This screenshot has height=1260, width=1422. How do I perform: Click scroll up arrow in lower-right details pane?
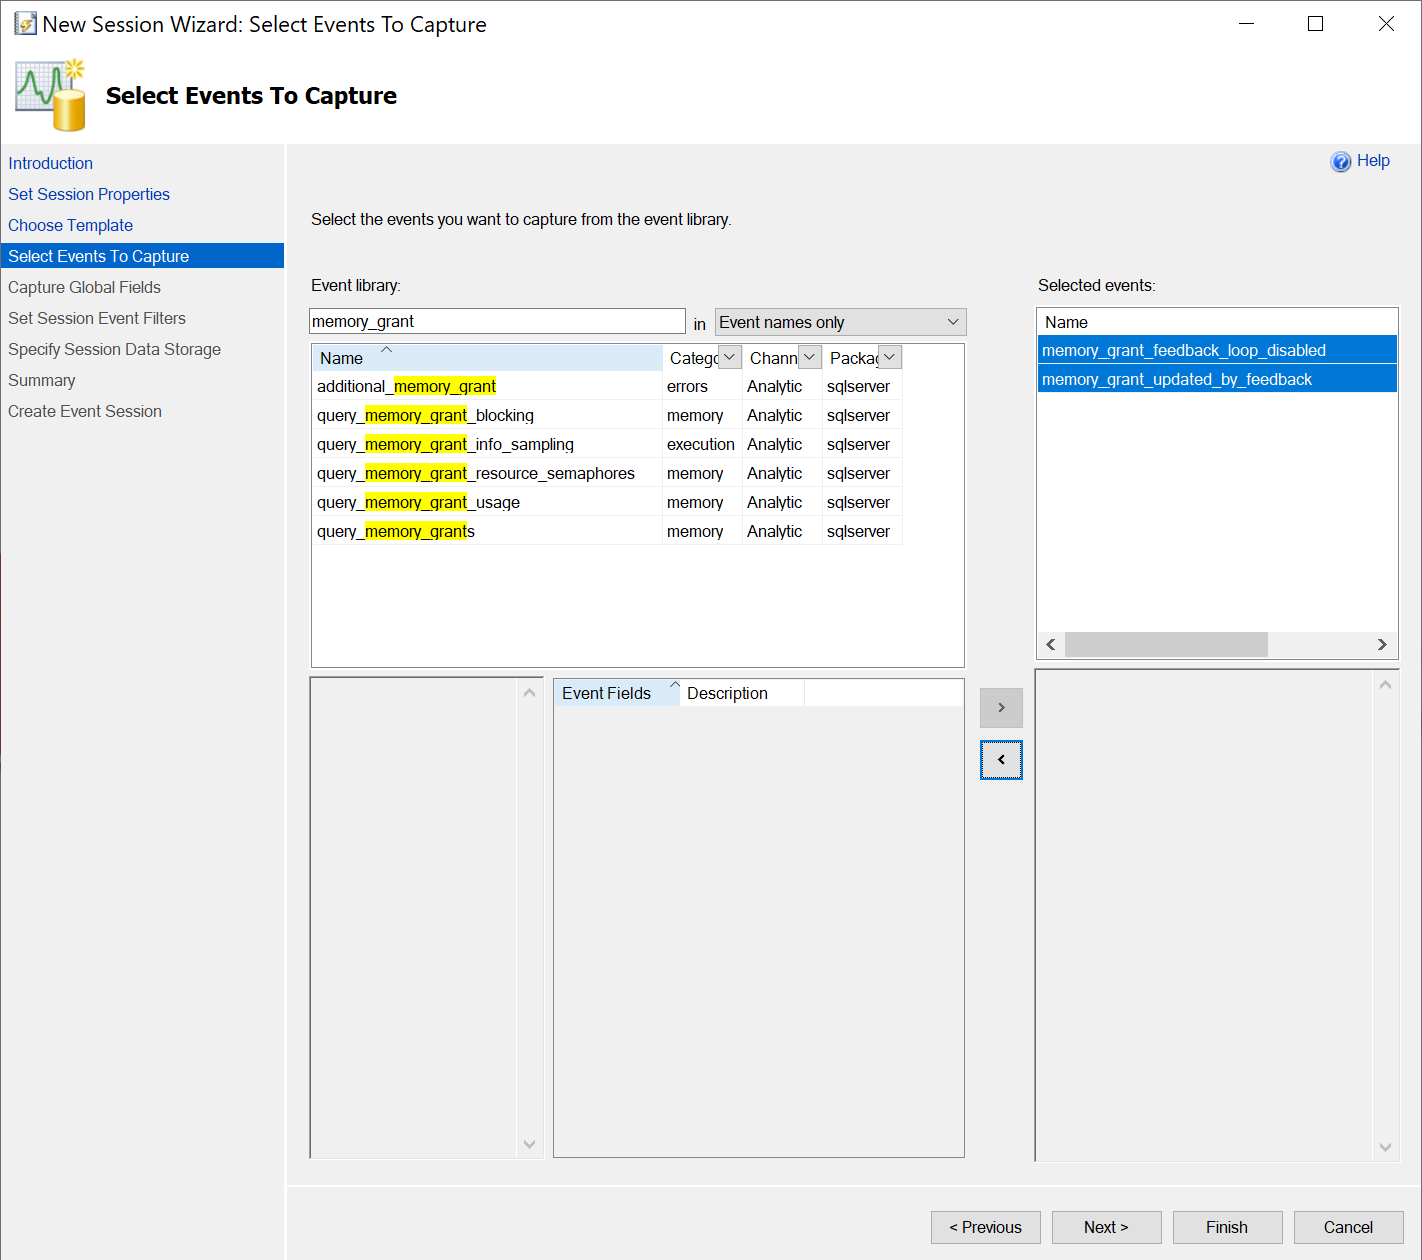click(x=1385, y=685)
